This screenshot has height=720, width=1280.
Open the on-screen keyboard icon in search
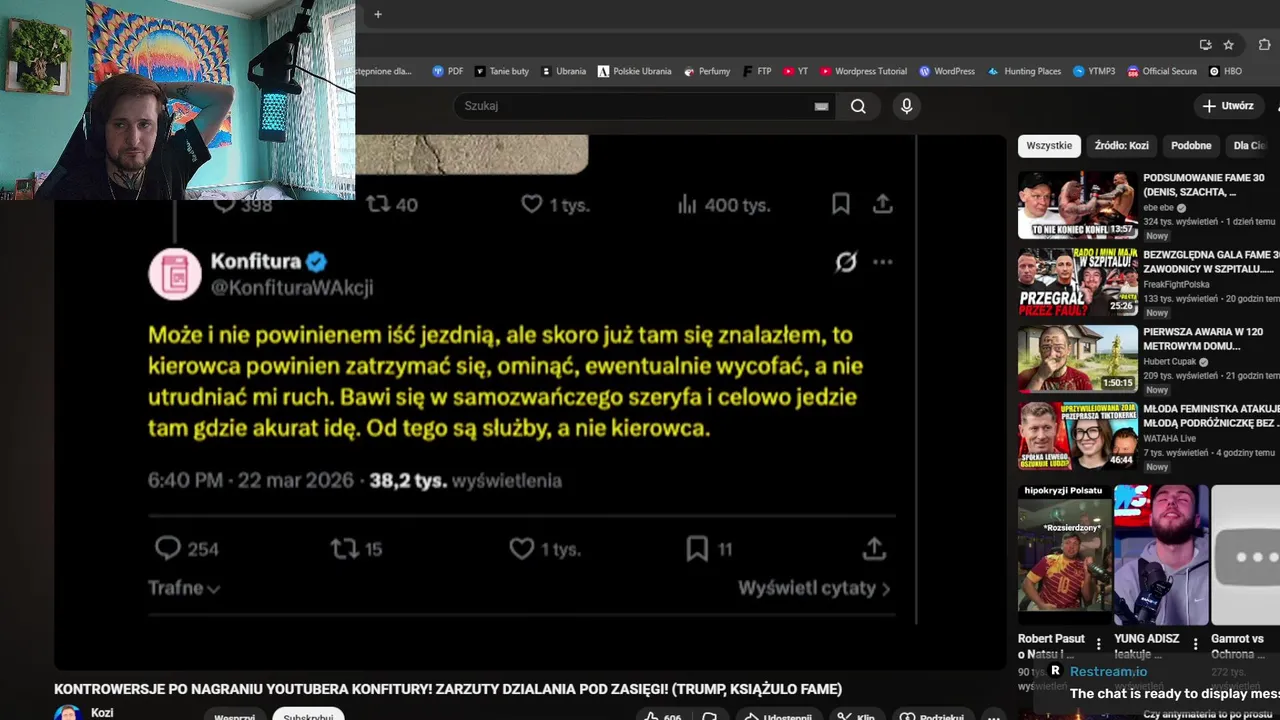coord(821,106)
